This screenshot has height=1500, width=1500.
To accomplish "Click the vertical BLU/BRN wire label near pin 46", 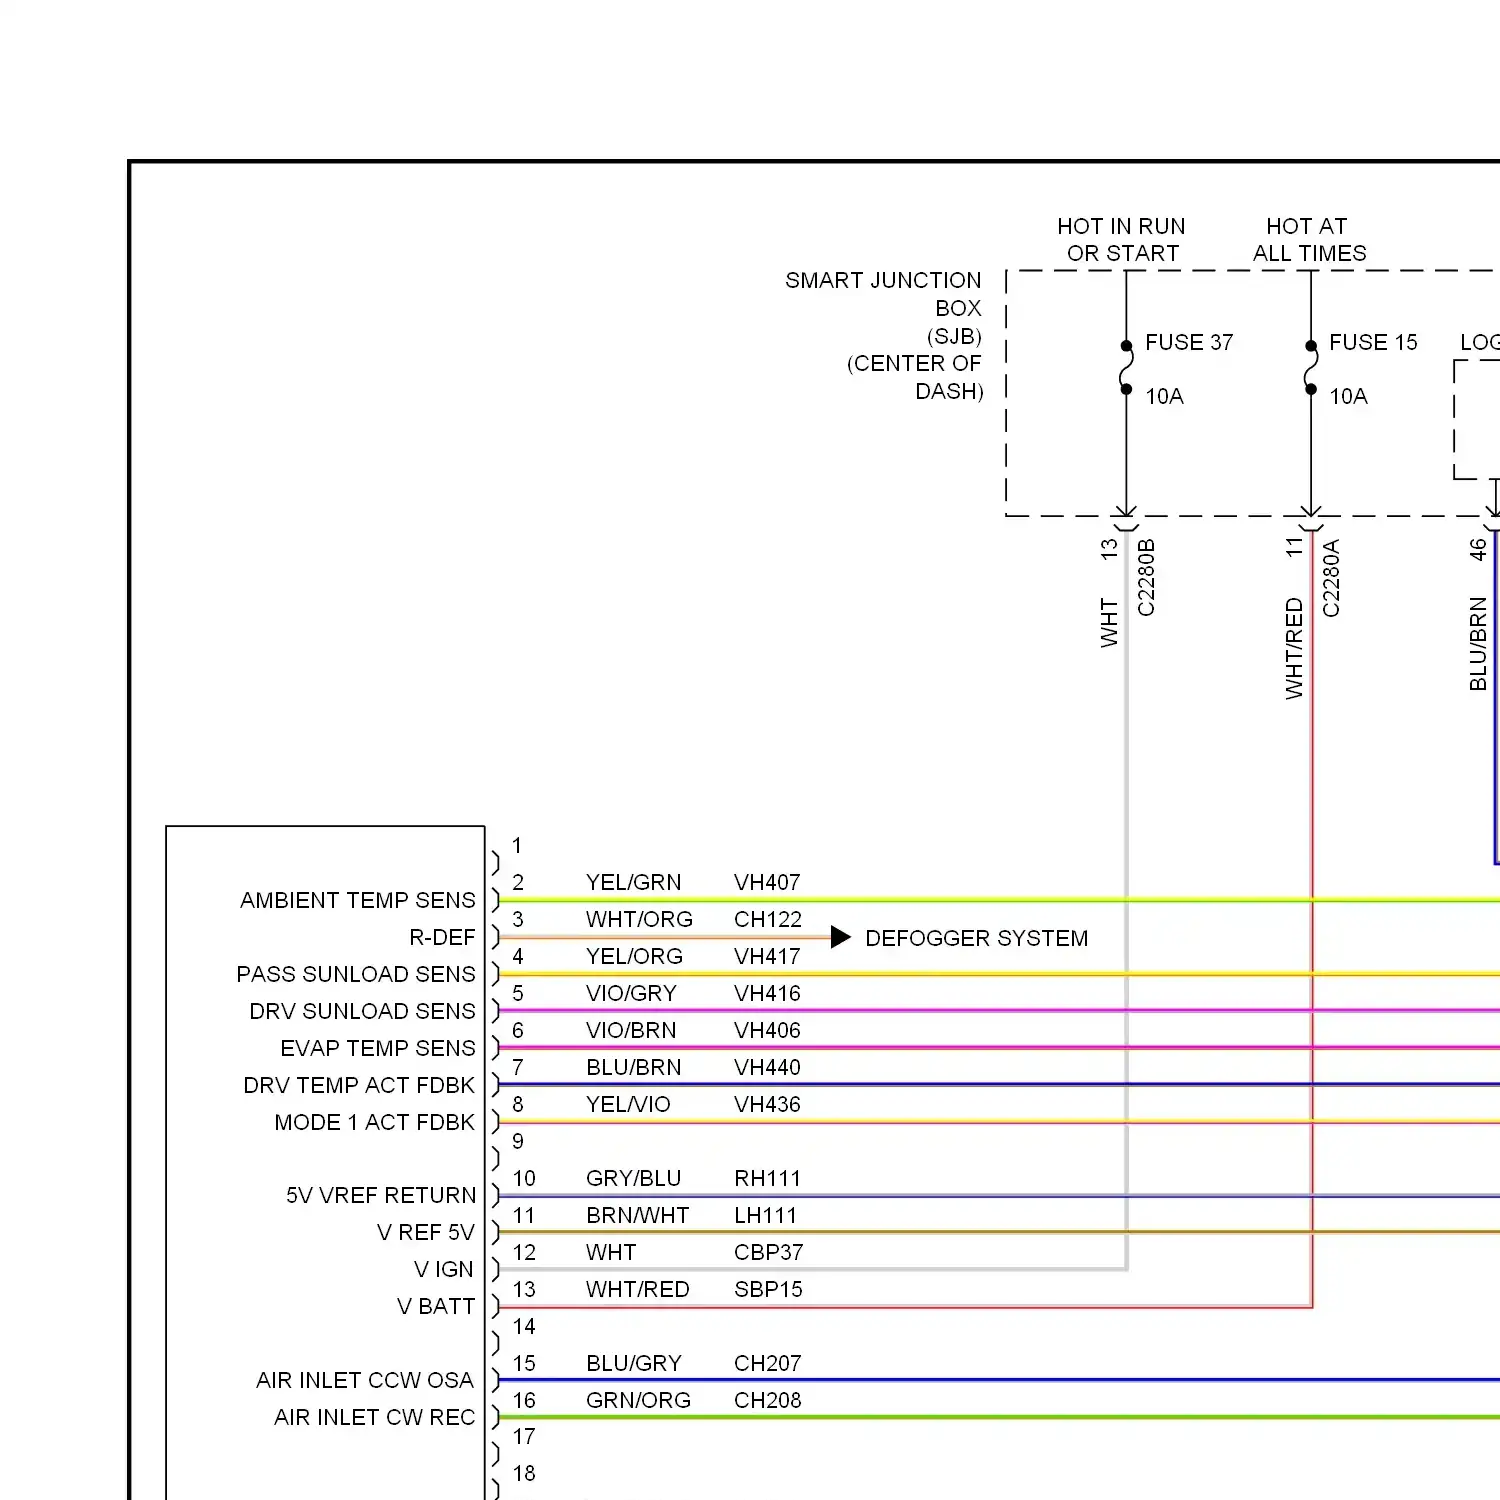I will [1478, 644].
